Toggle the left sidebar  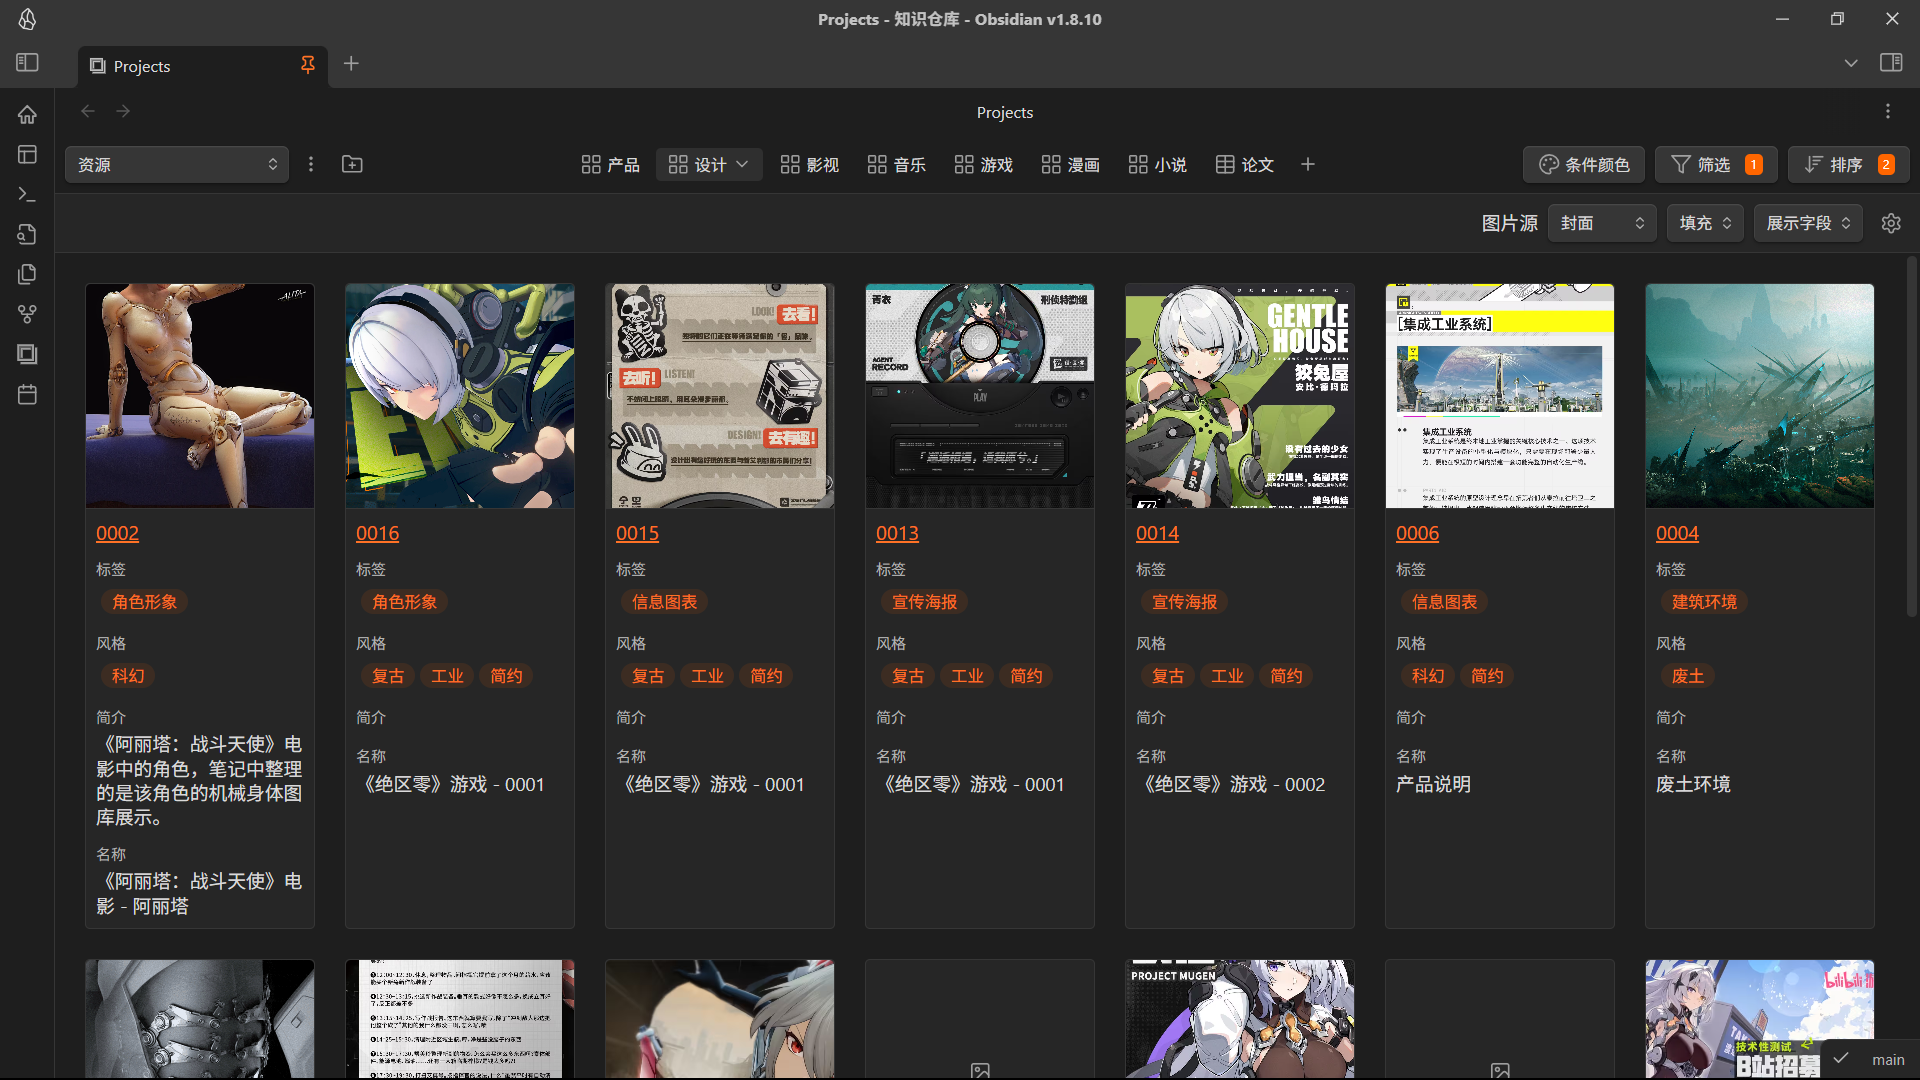pos(27,62)
